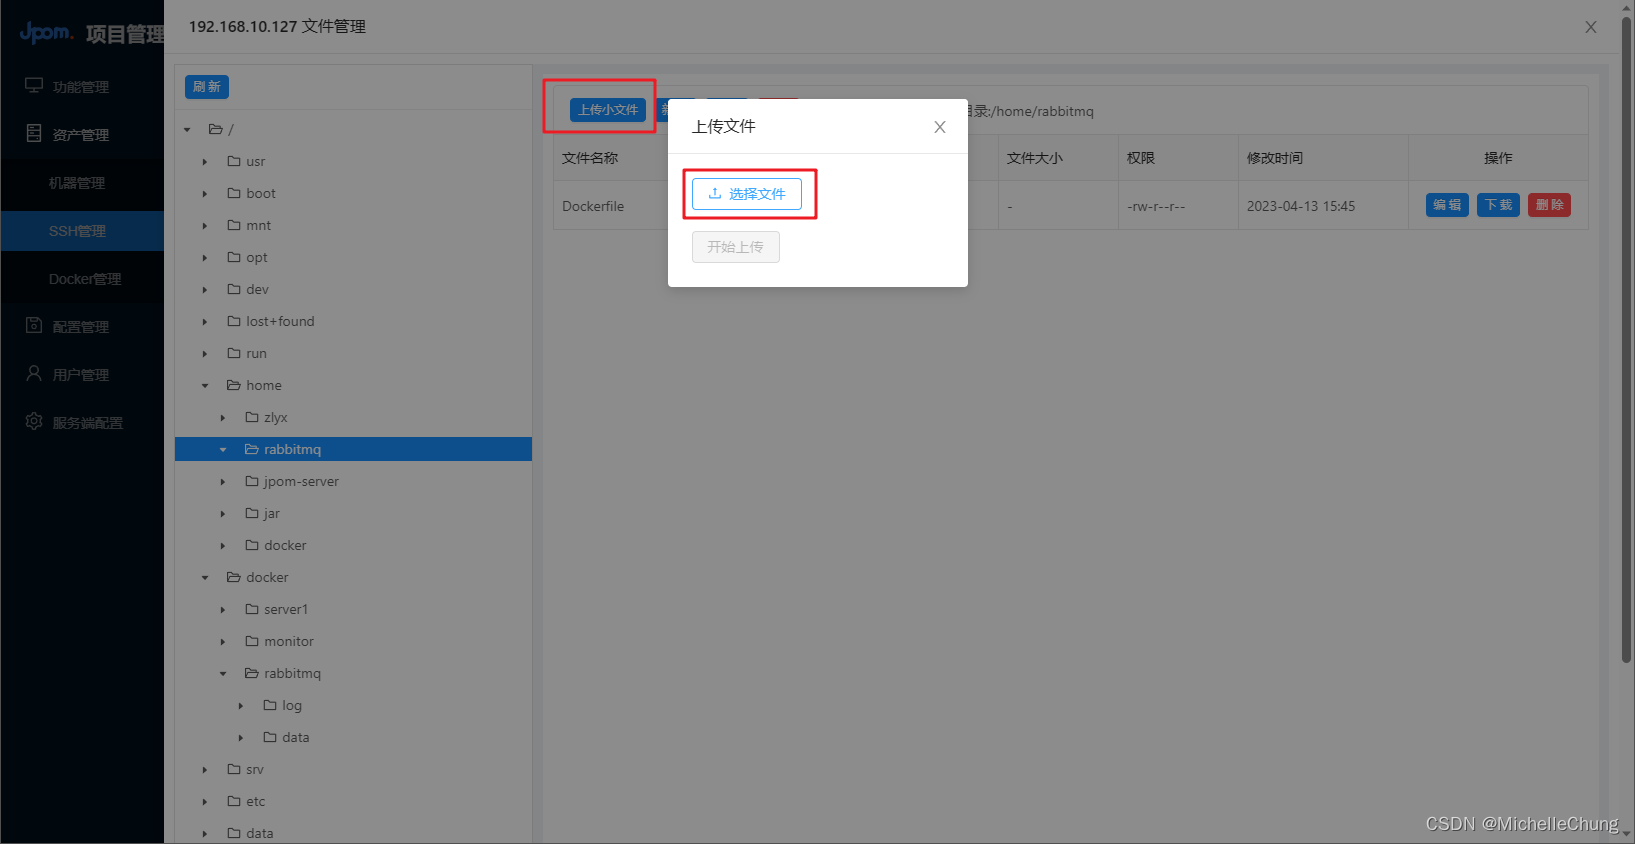Click the 文件大小 column header

(x=1034, y=158)
